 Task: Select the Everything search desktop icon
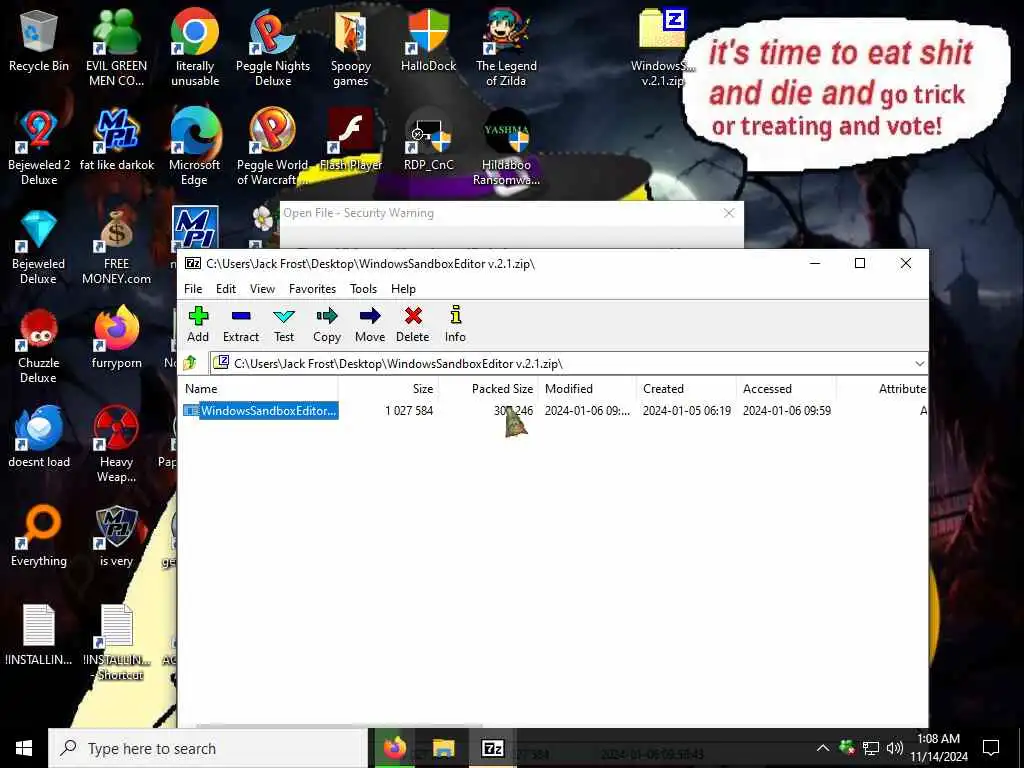click(39, 537)
